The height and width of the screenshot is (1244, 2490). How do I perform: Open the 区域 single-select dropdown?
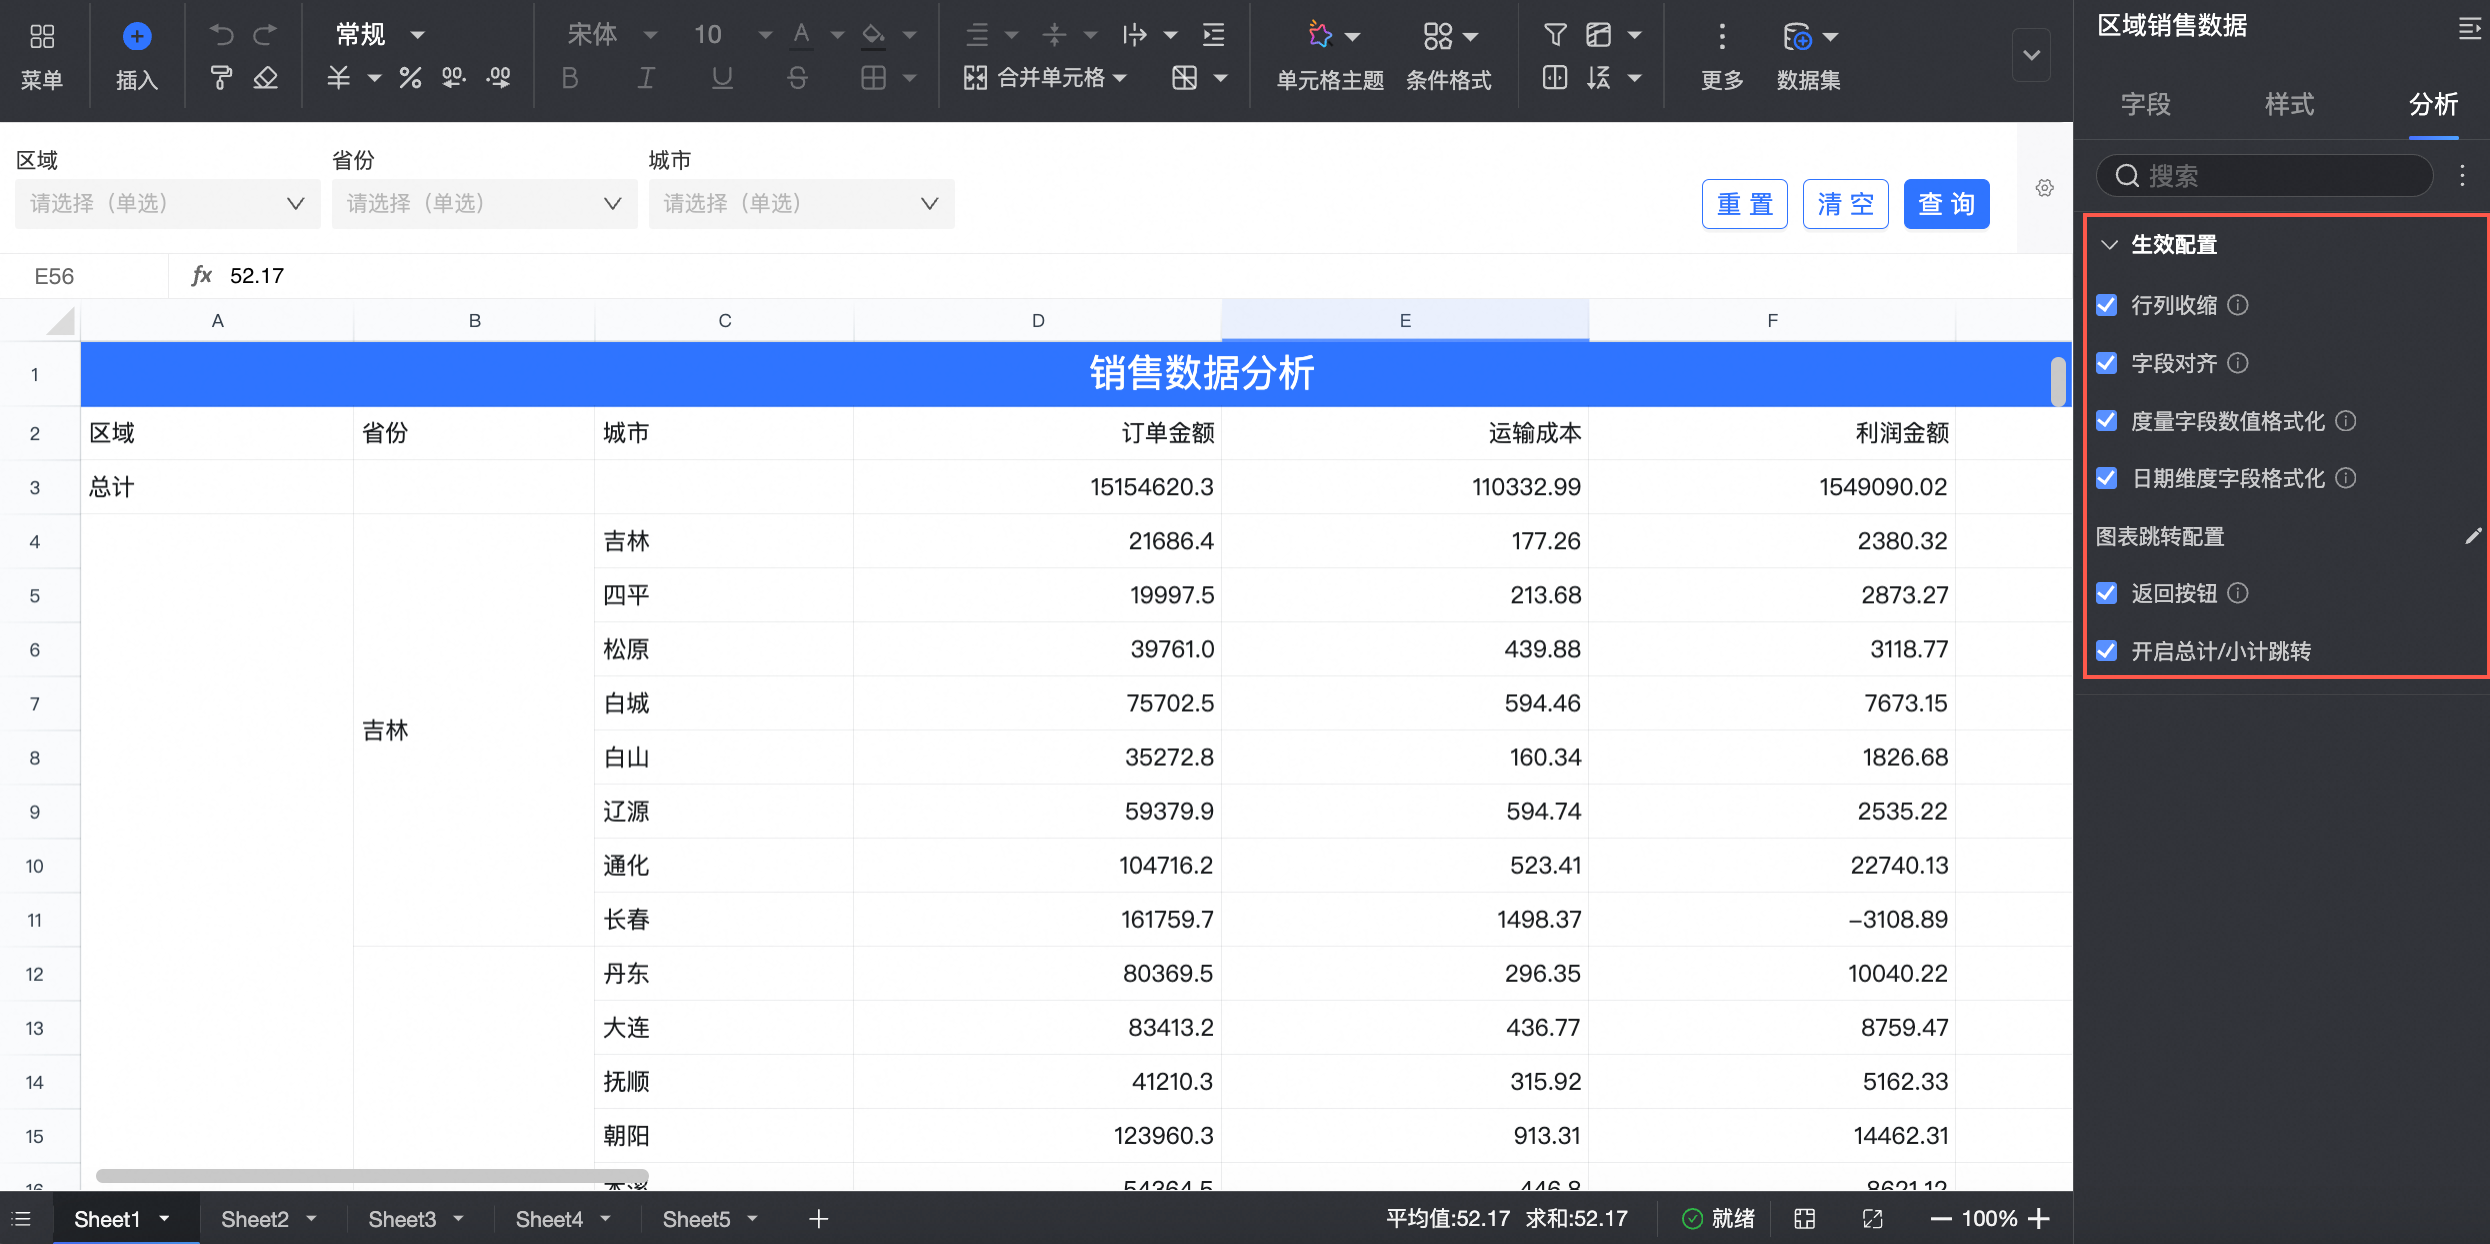click(167, 204)
